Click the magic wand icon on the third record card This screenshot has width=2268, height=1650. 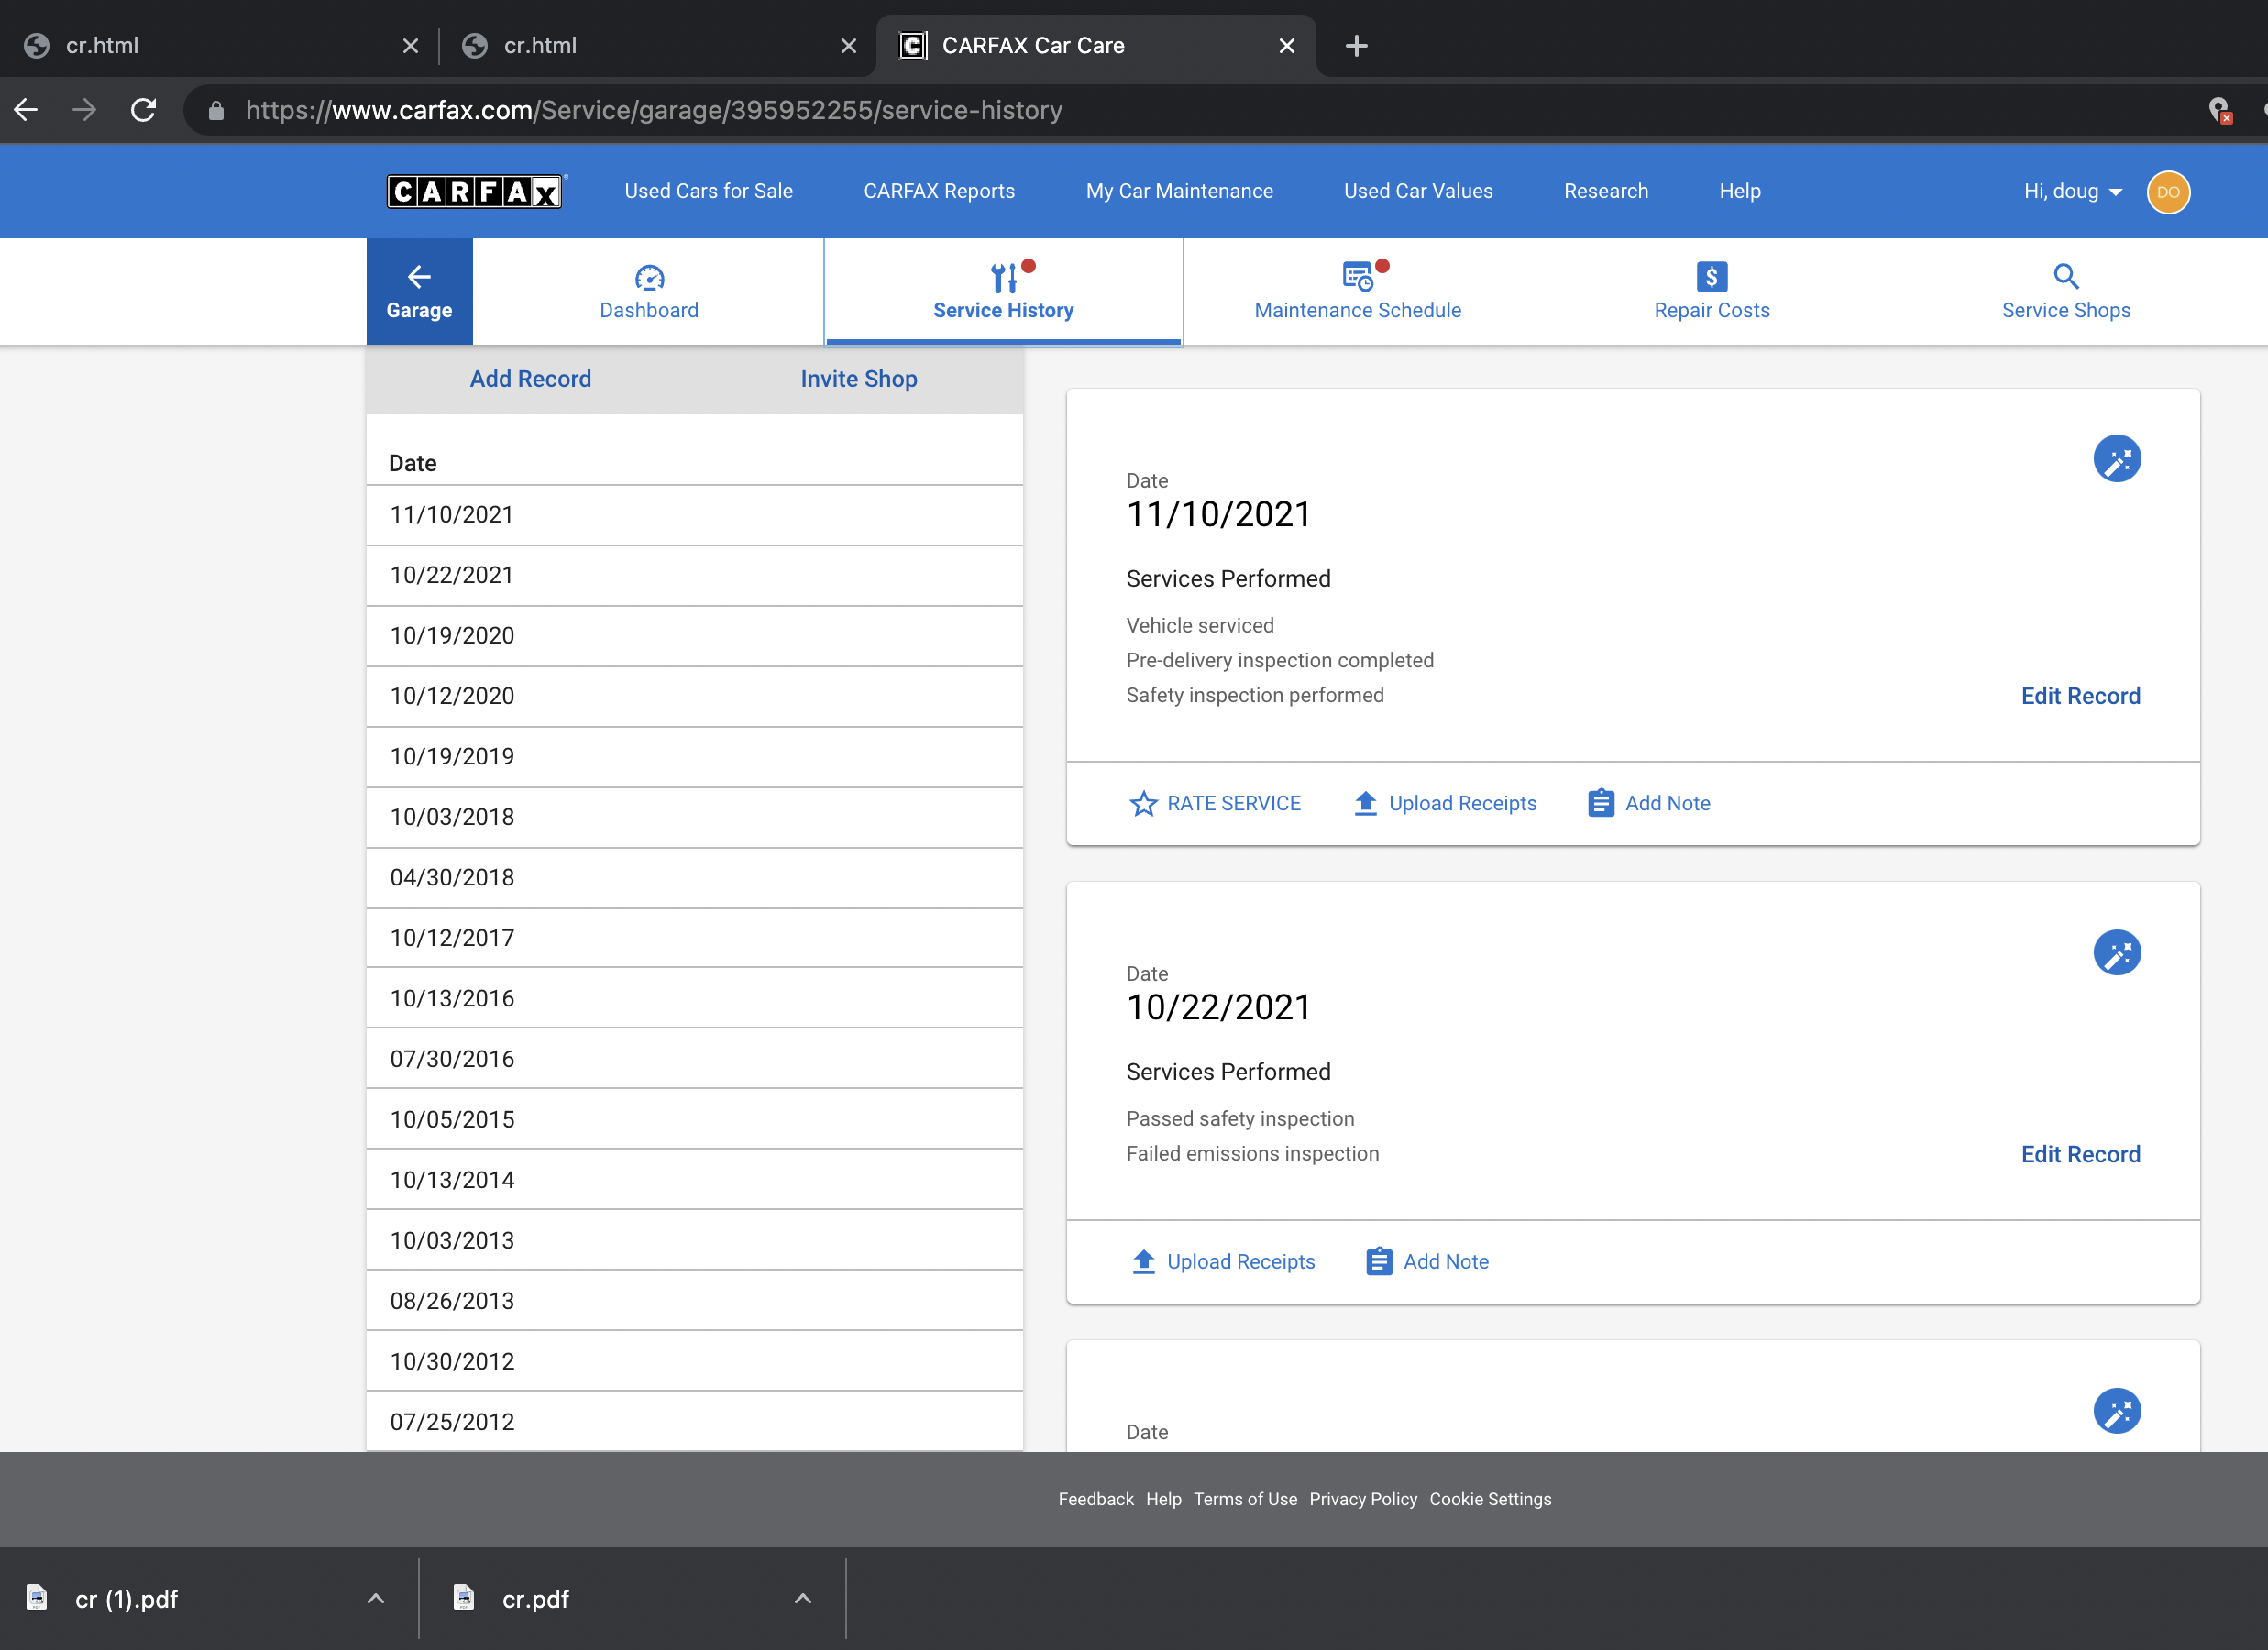pyautogui.click(x=2117, y=1411)
